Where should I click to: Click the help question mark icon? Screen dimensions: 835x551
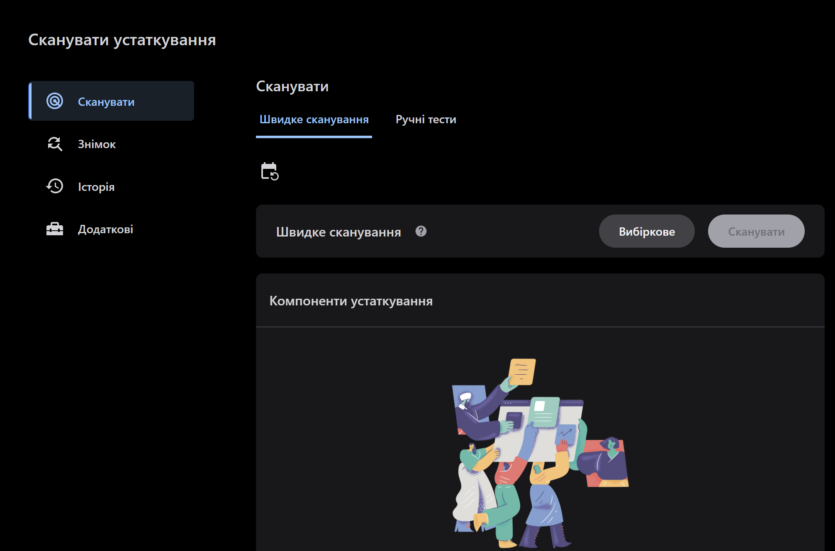421,231
